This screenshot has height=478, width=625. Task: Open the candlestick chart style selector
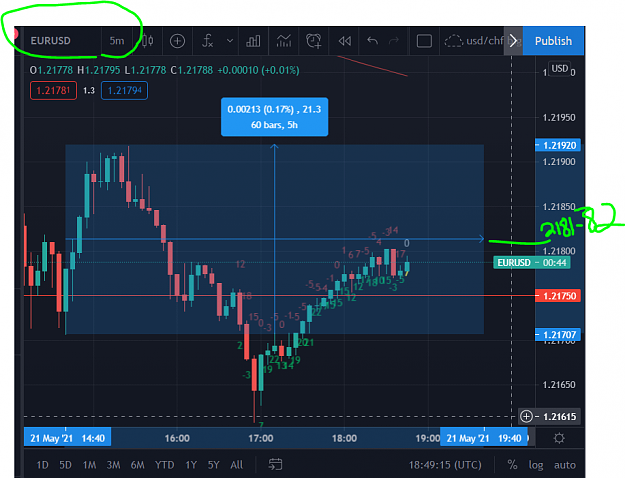[148, 41]
